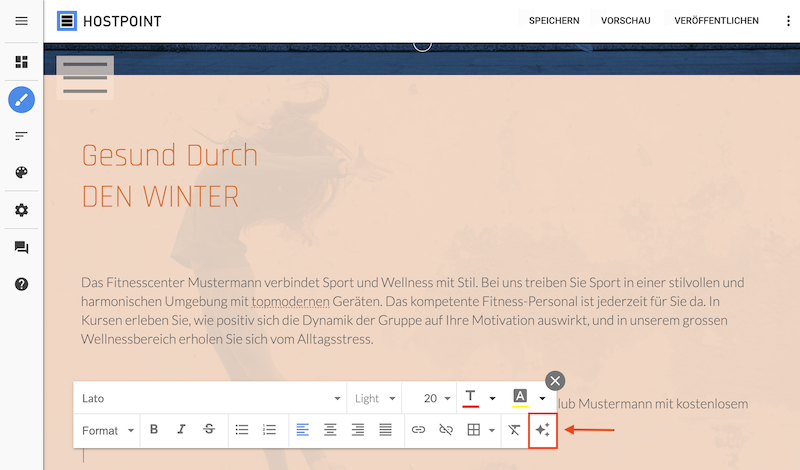Click the Speichern button
The width and height of the screenshot is (800, 470).
coord(554,21)
